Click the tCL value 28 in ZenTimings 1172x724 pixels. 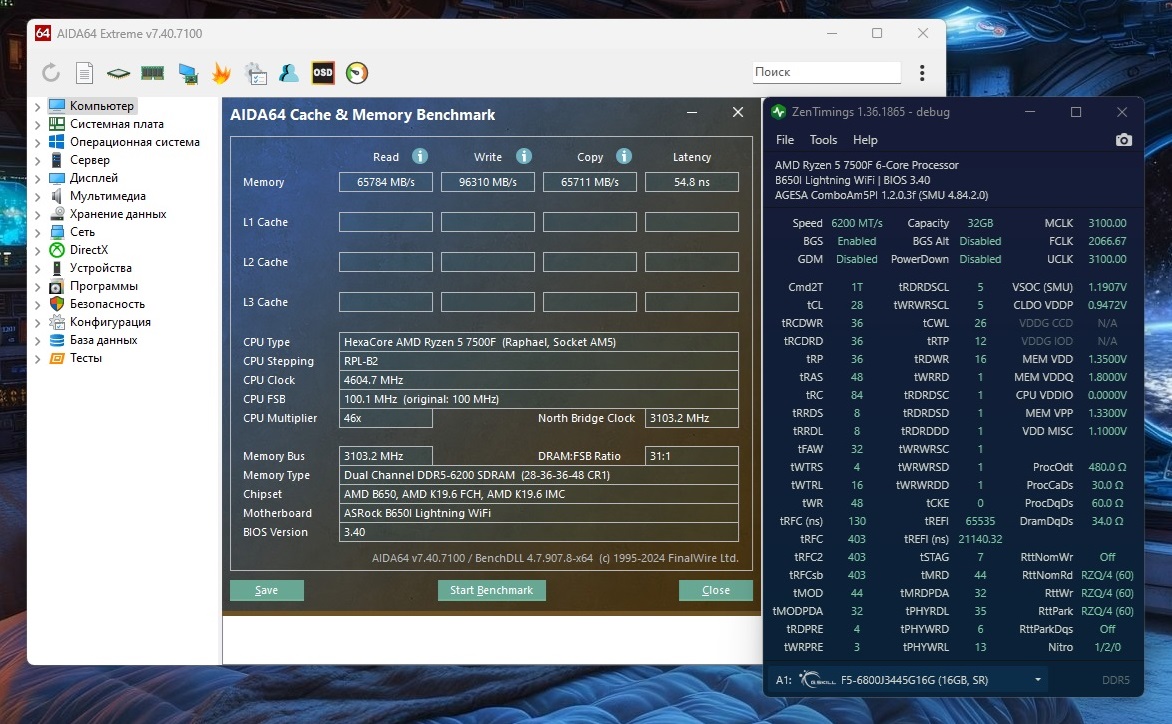857,305
